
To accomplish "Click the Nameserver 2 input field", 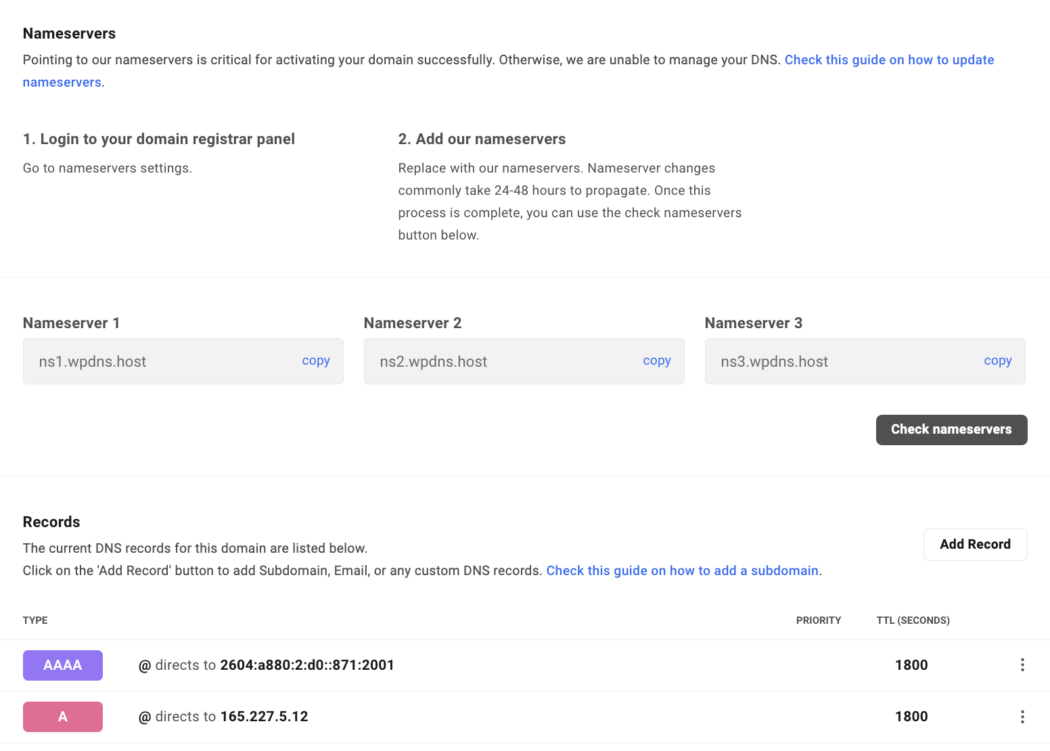I will point(524,361).
